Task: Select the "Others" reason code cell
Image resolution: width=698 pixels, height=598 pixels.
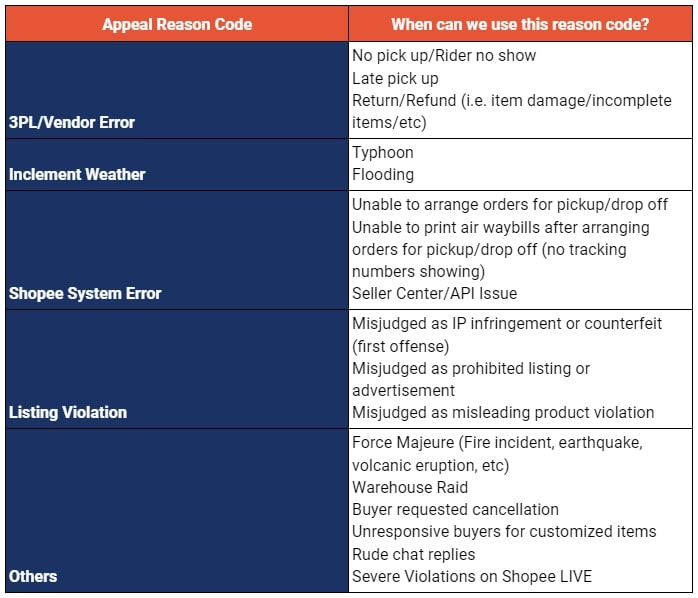Action: [33, 576]
